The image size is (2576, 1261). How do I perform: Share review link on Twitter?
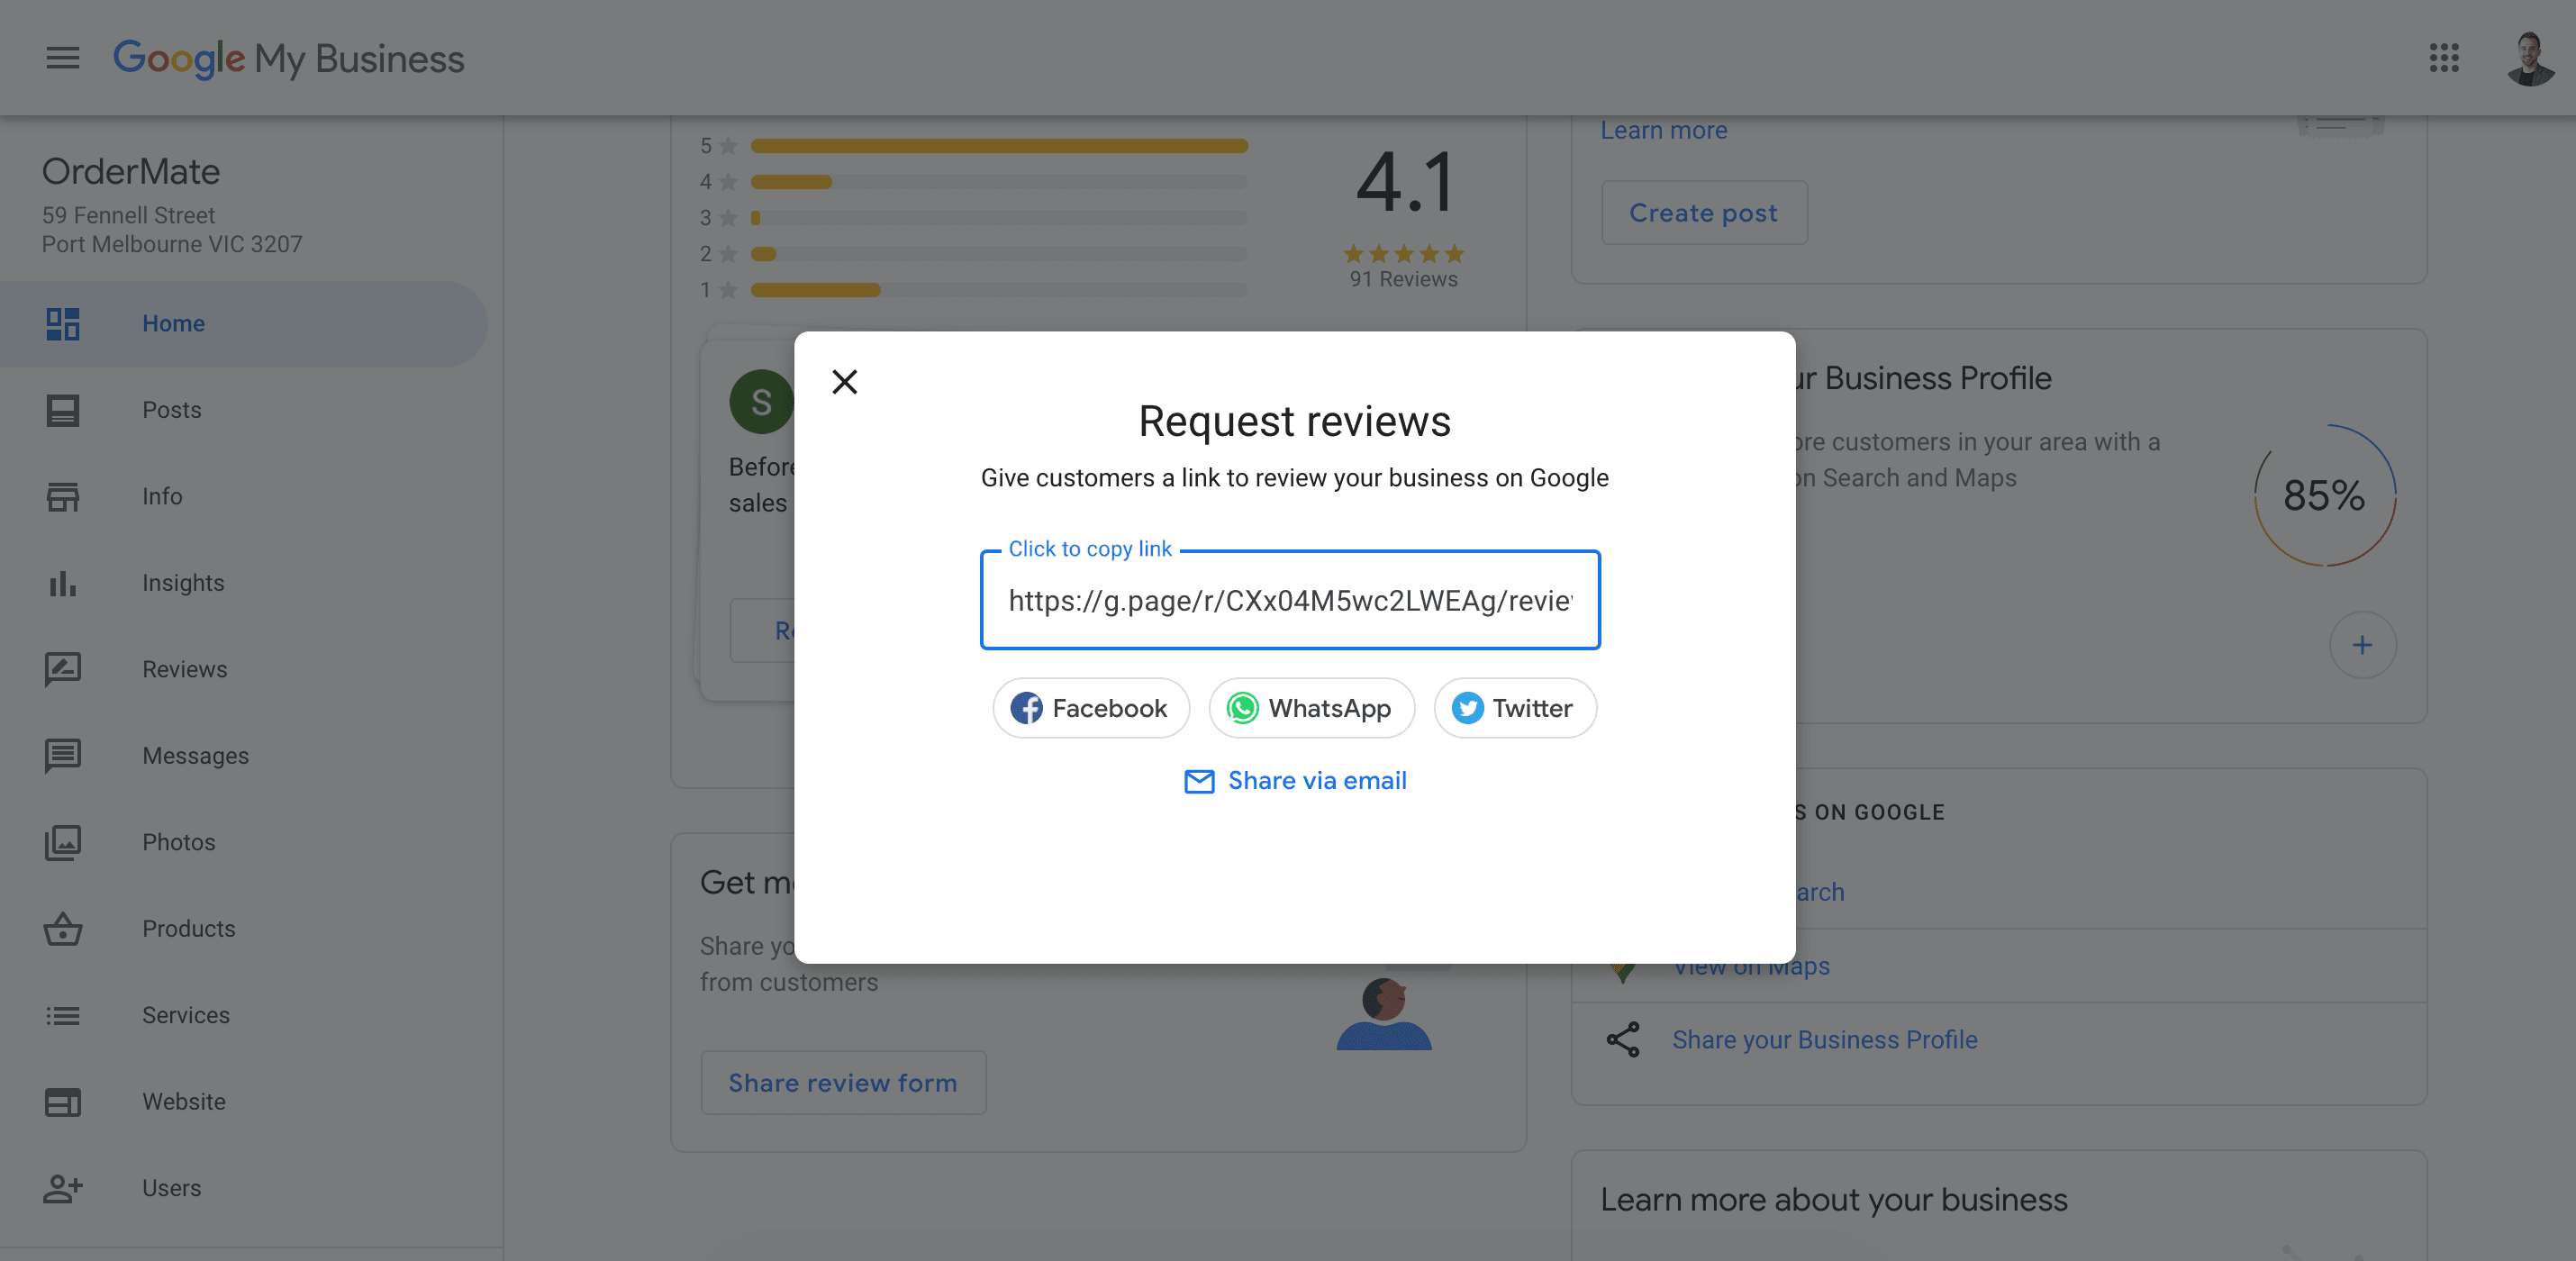(1514, 708)
